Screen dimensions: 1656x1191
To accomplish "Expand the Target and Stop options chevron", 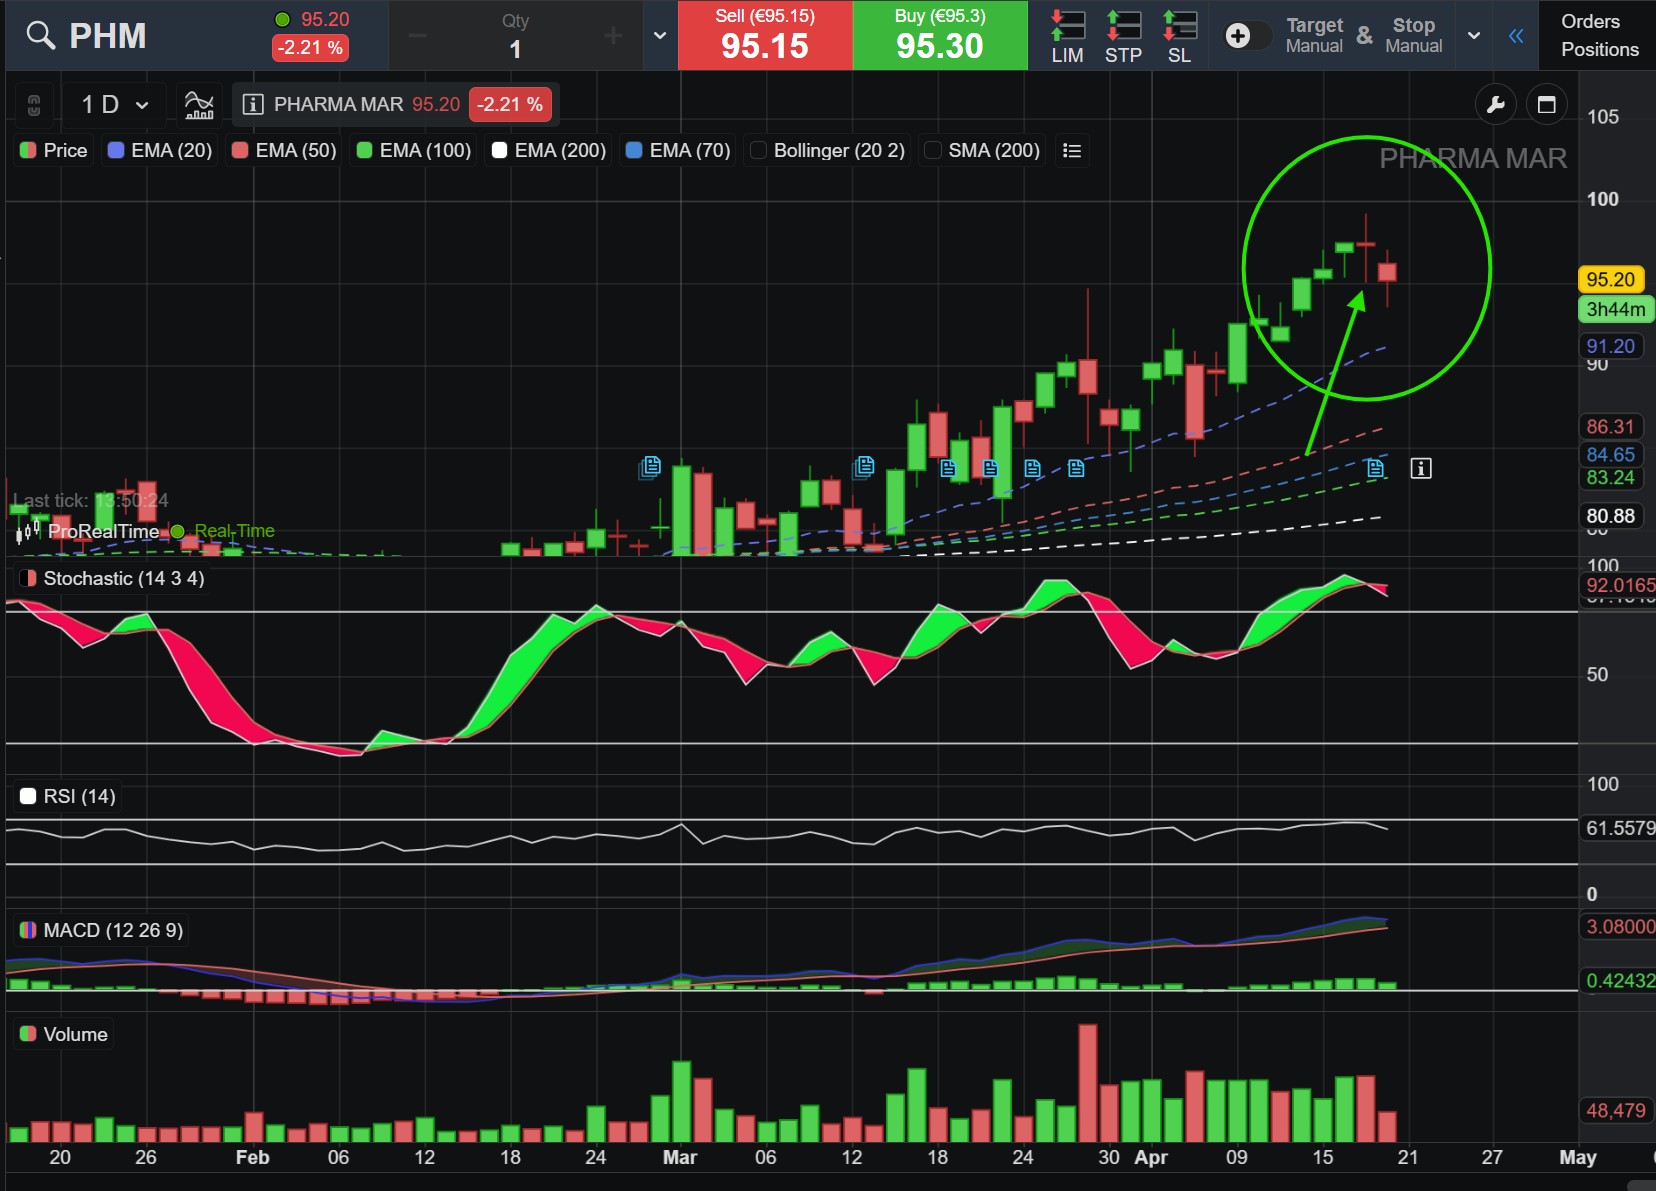I will (1473, 36).
